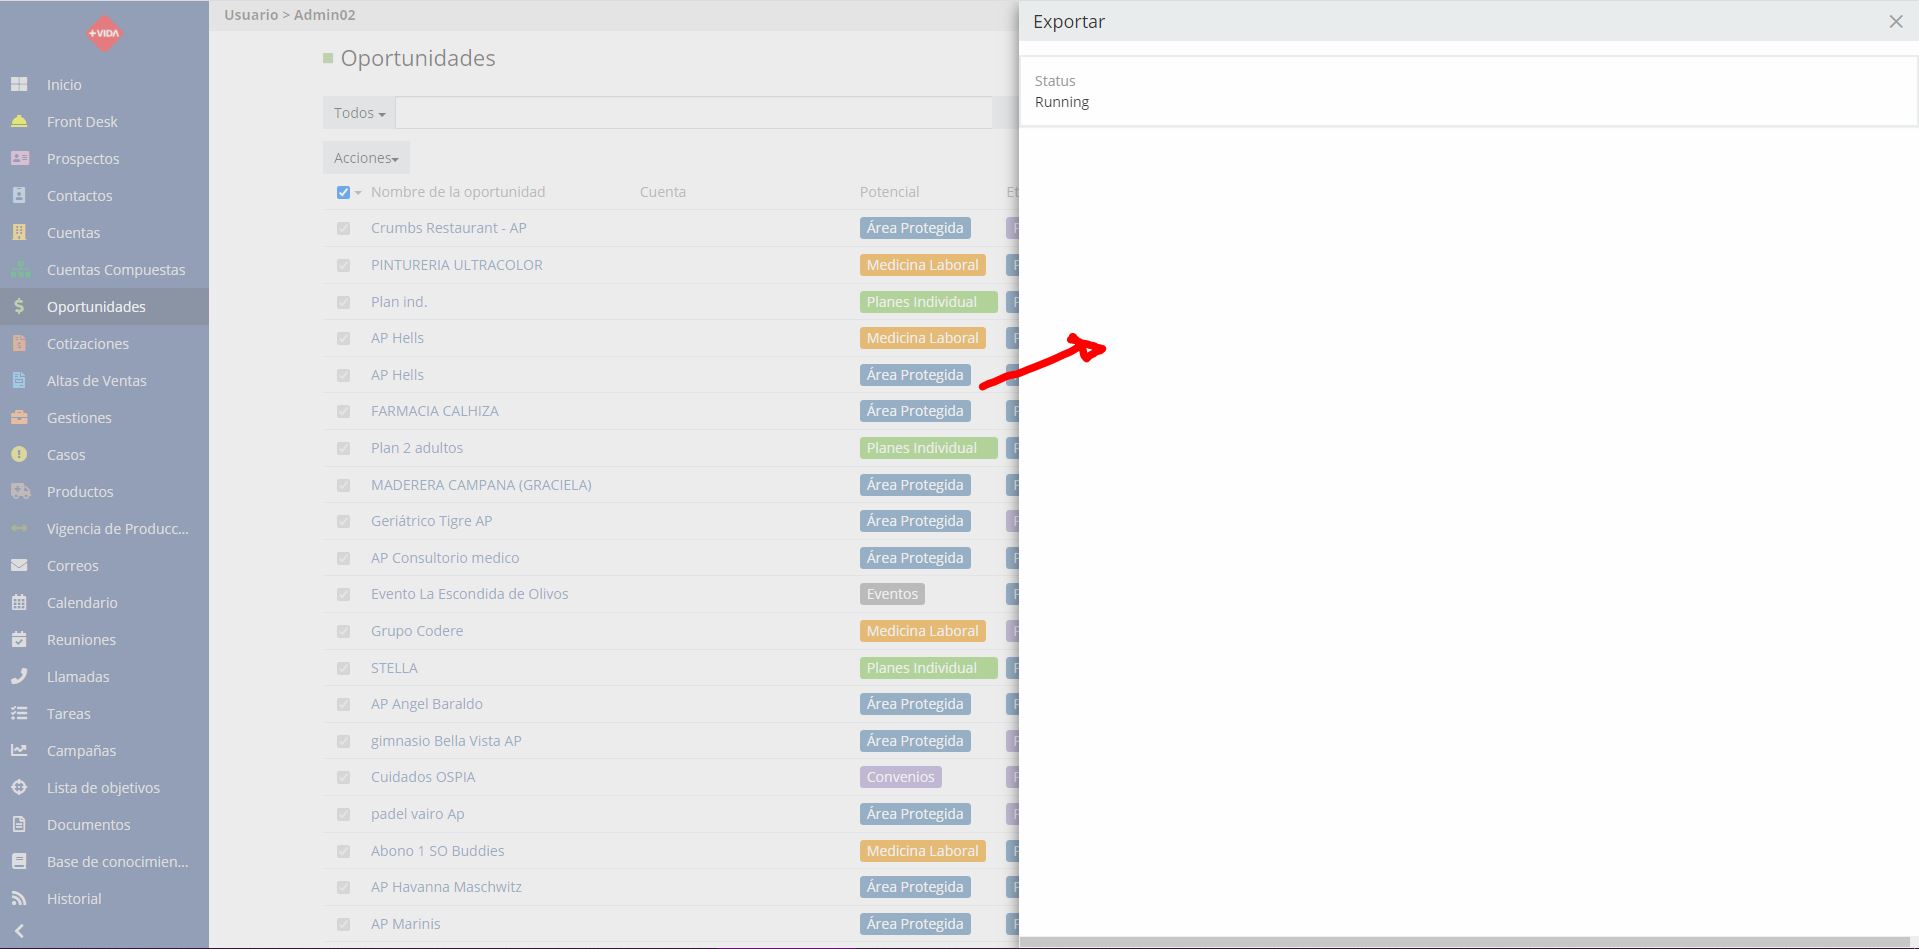Screen dimensions: 1919x949
Task: Click the Historial feed icon
Action: click(20, 898)
